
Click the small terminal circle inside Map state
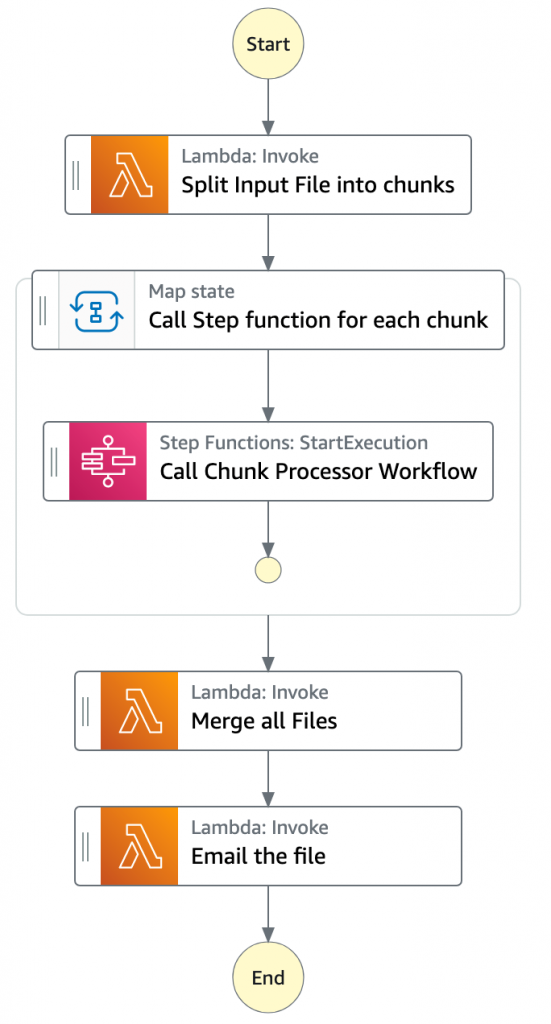coord(268,570)
